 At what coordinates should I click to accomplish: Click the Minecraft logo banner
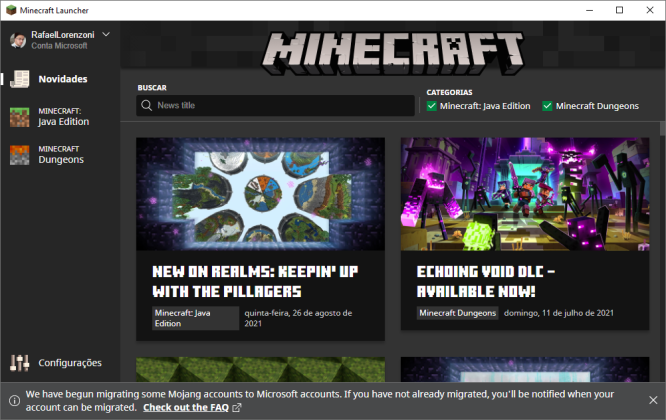(x=393, y=53)
